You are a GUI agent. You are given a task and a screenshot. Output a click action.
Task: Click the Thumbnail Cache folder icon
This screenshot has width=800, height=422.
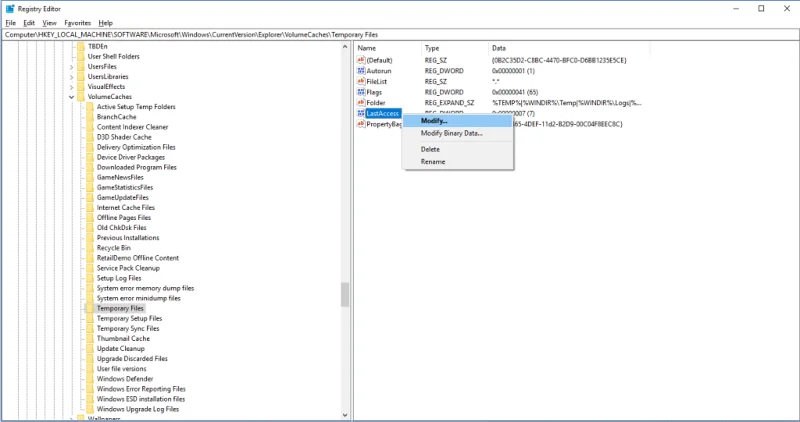(89, 338)
